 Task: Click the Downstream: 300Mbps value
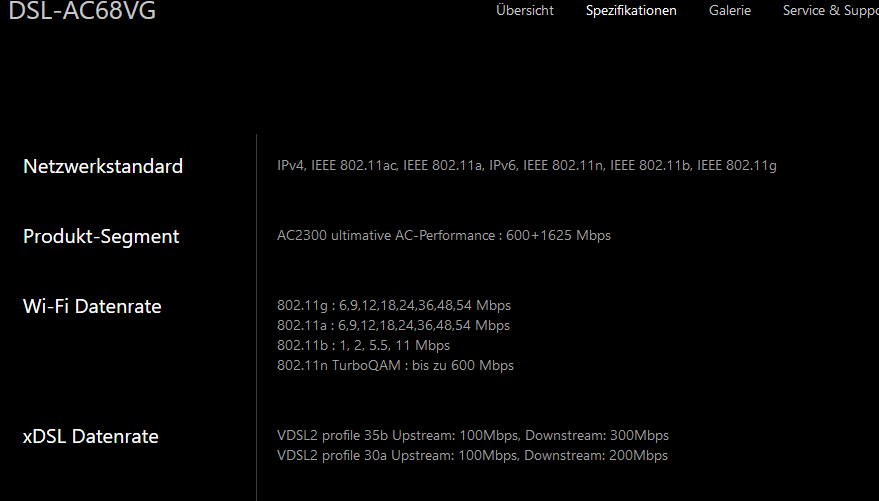[597, 435]
